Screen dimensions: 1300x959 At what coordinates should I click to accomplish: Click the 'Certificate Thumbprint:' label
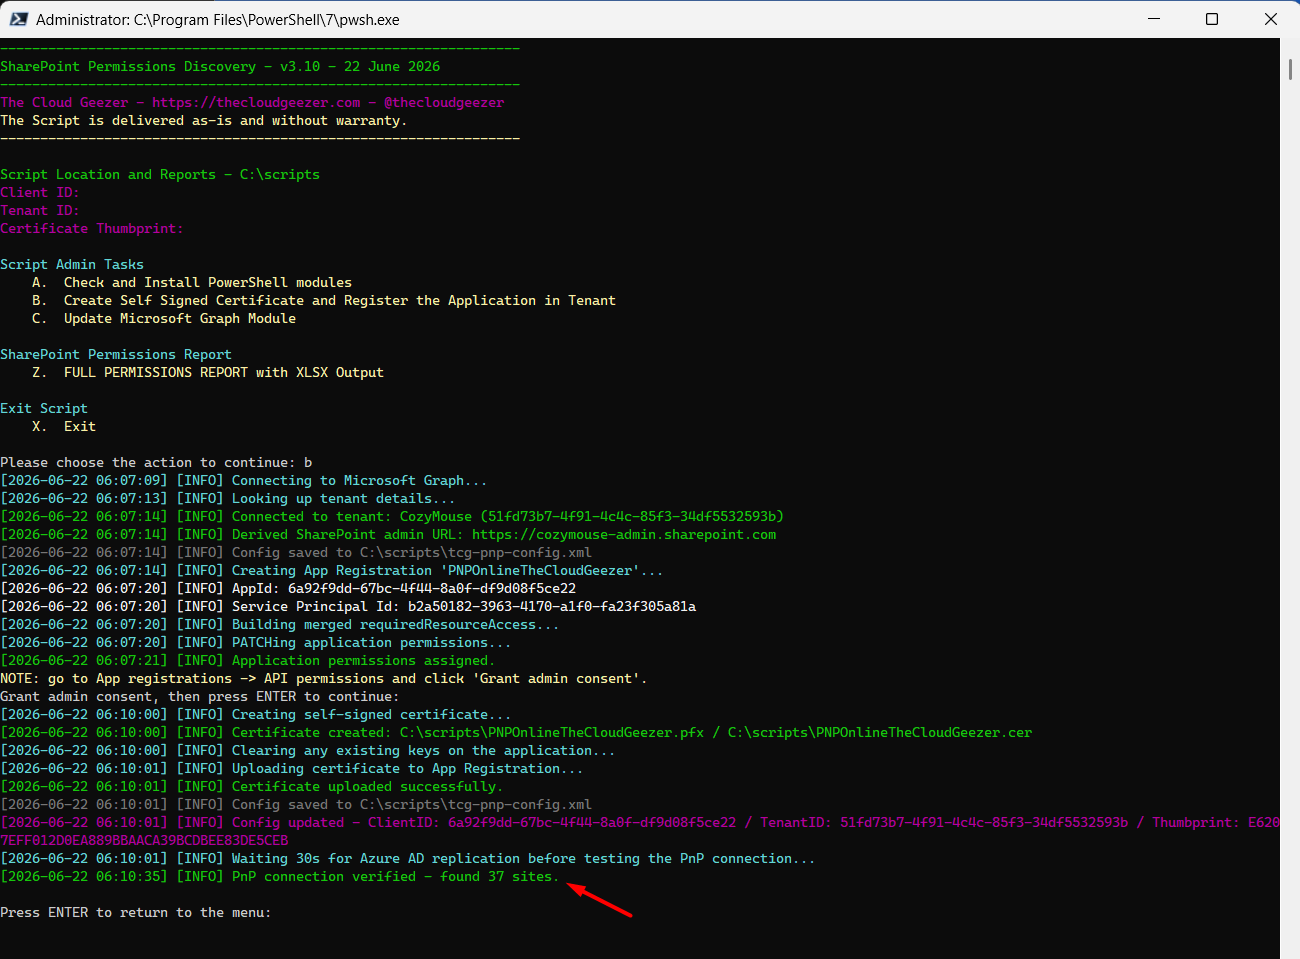coord(92,228)
